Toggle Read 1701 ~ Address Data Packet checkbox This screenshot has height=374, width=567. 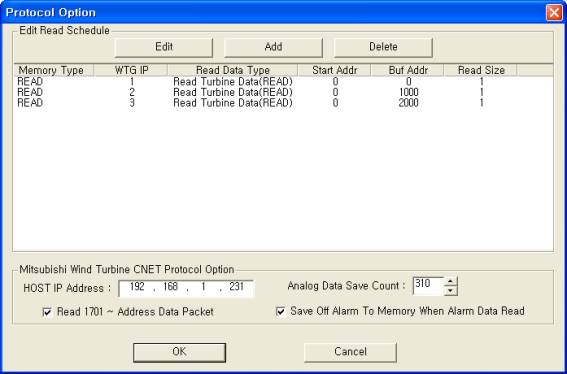coord(47,312)
